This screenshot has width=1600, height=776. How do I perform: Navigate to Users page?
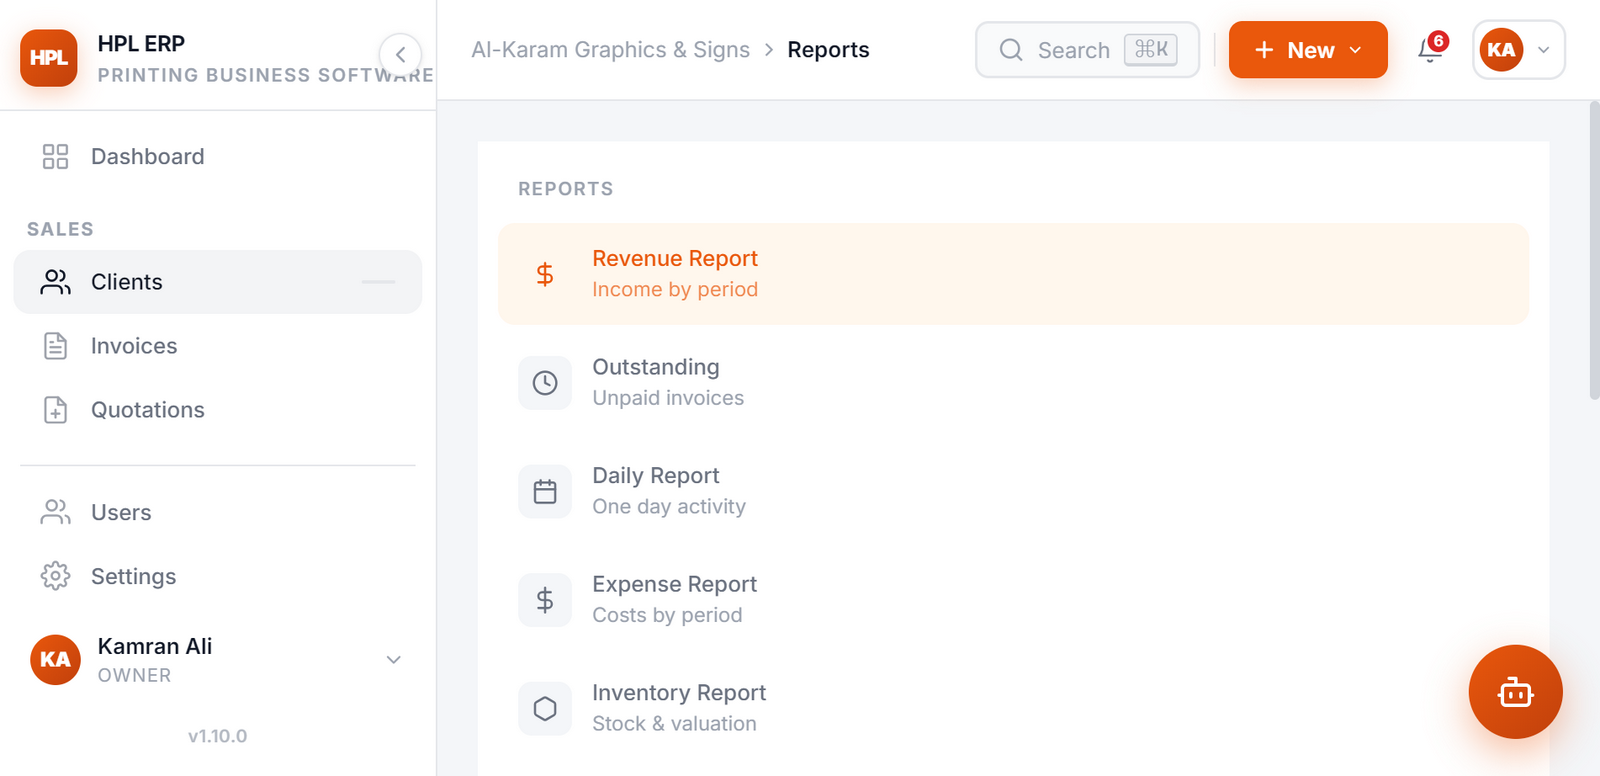[218, 512]
